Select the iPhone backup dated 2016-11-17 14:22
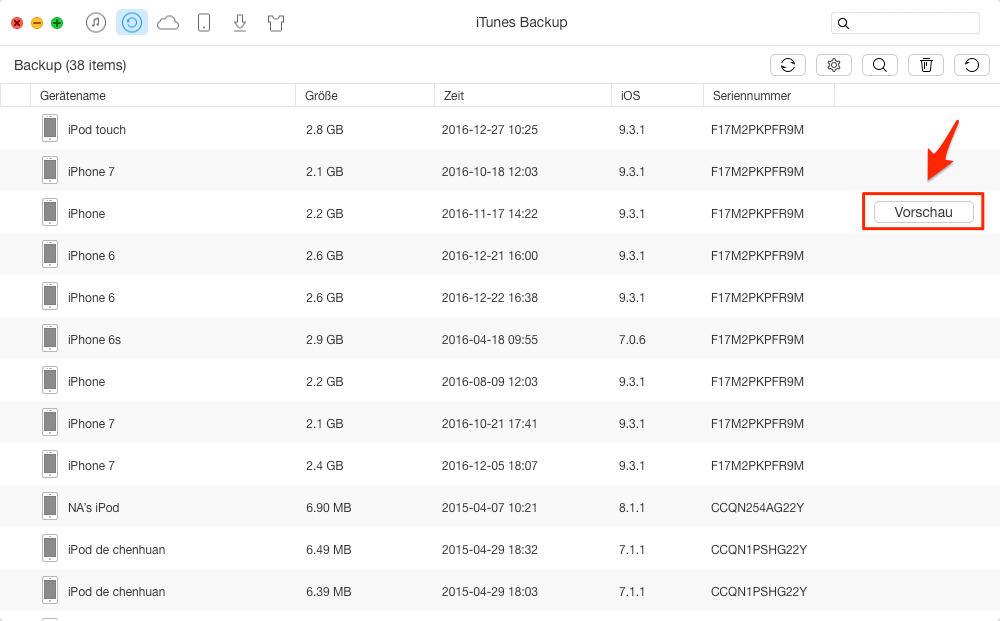Image resolution: width=1000 pixels, height=621 pixels. [500, 213]
